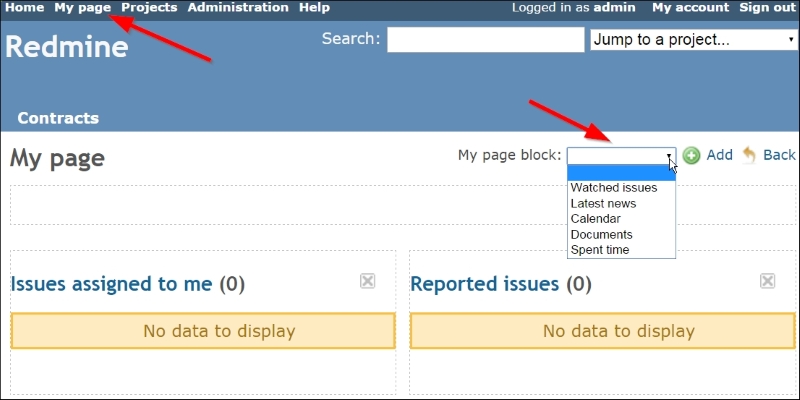Click the green Add plus icon
Viewport: 800px width, 400px height.
(x=691, y=156)
